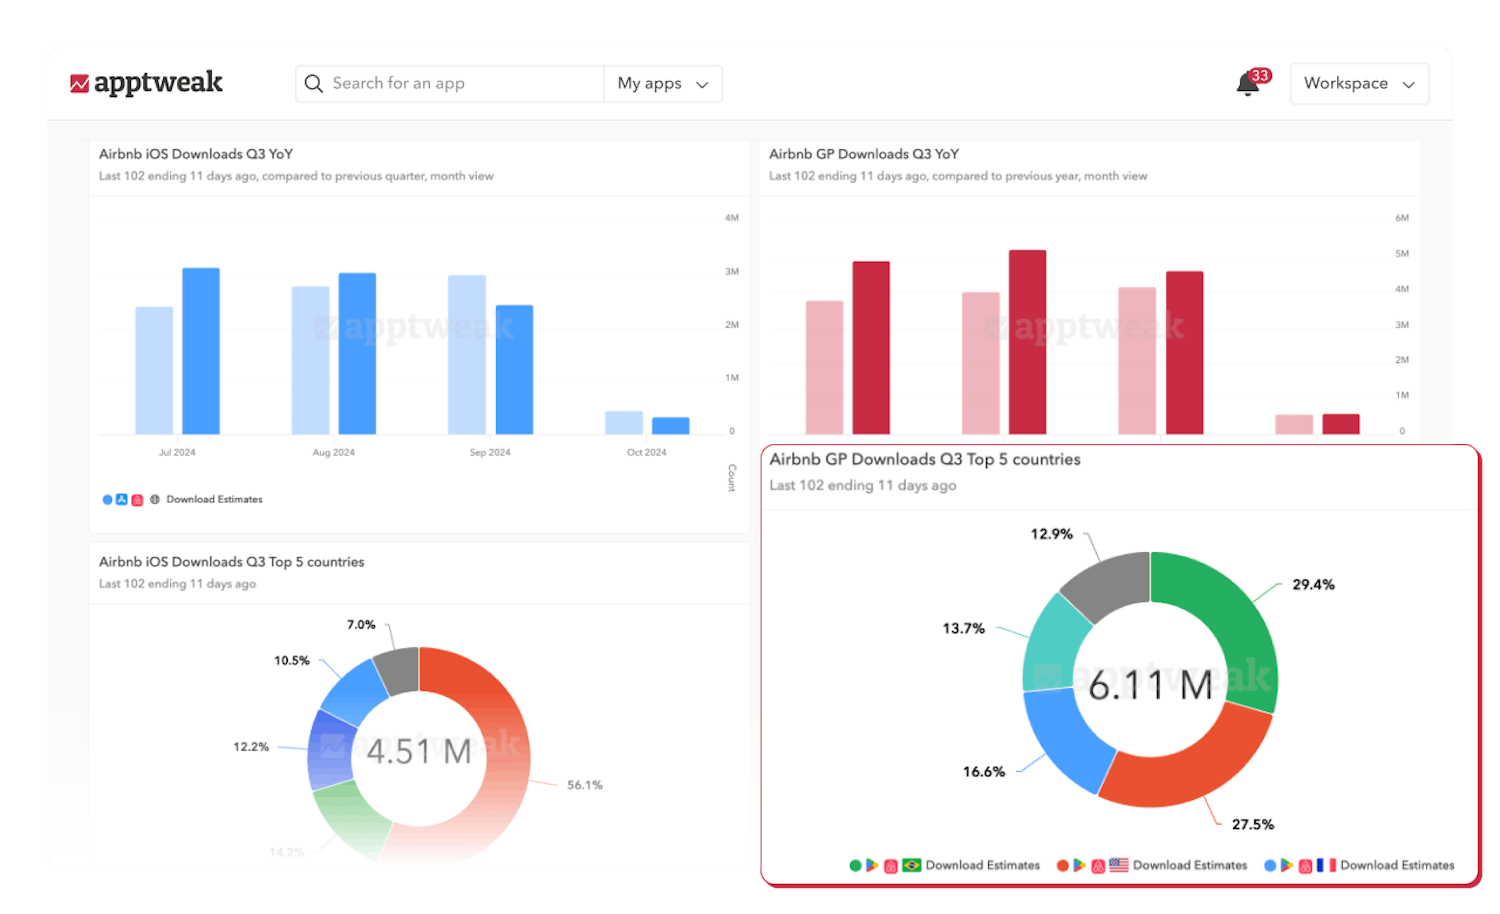Click the Brazil flag in the downloads legend
Screen dimensions: 1500x914
(911, 864)
